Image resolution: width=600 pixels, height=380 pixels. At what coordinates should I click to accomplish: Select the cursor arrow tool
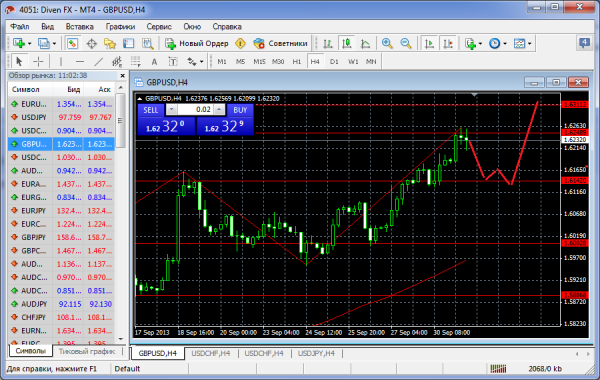19,61
